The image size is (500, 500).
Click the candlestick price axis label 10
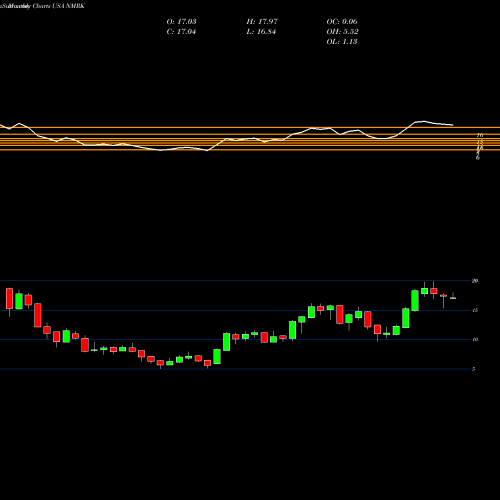coord(475,340)
